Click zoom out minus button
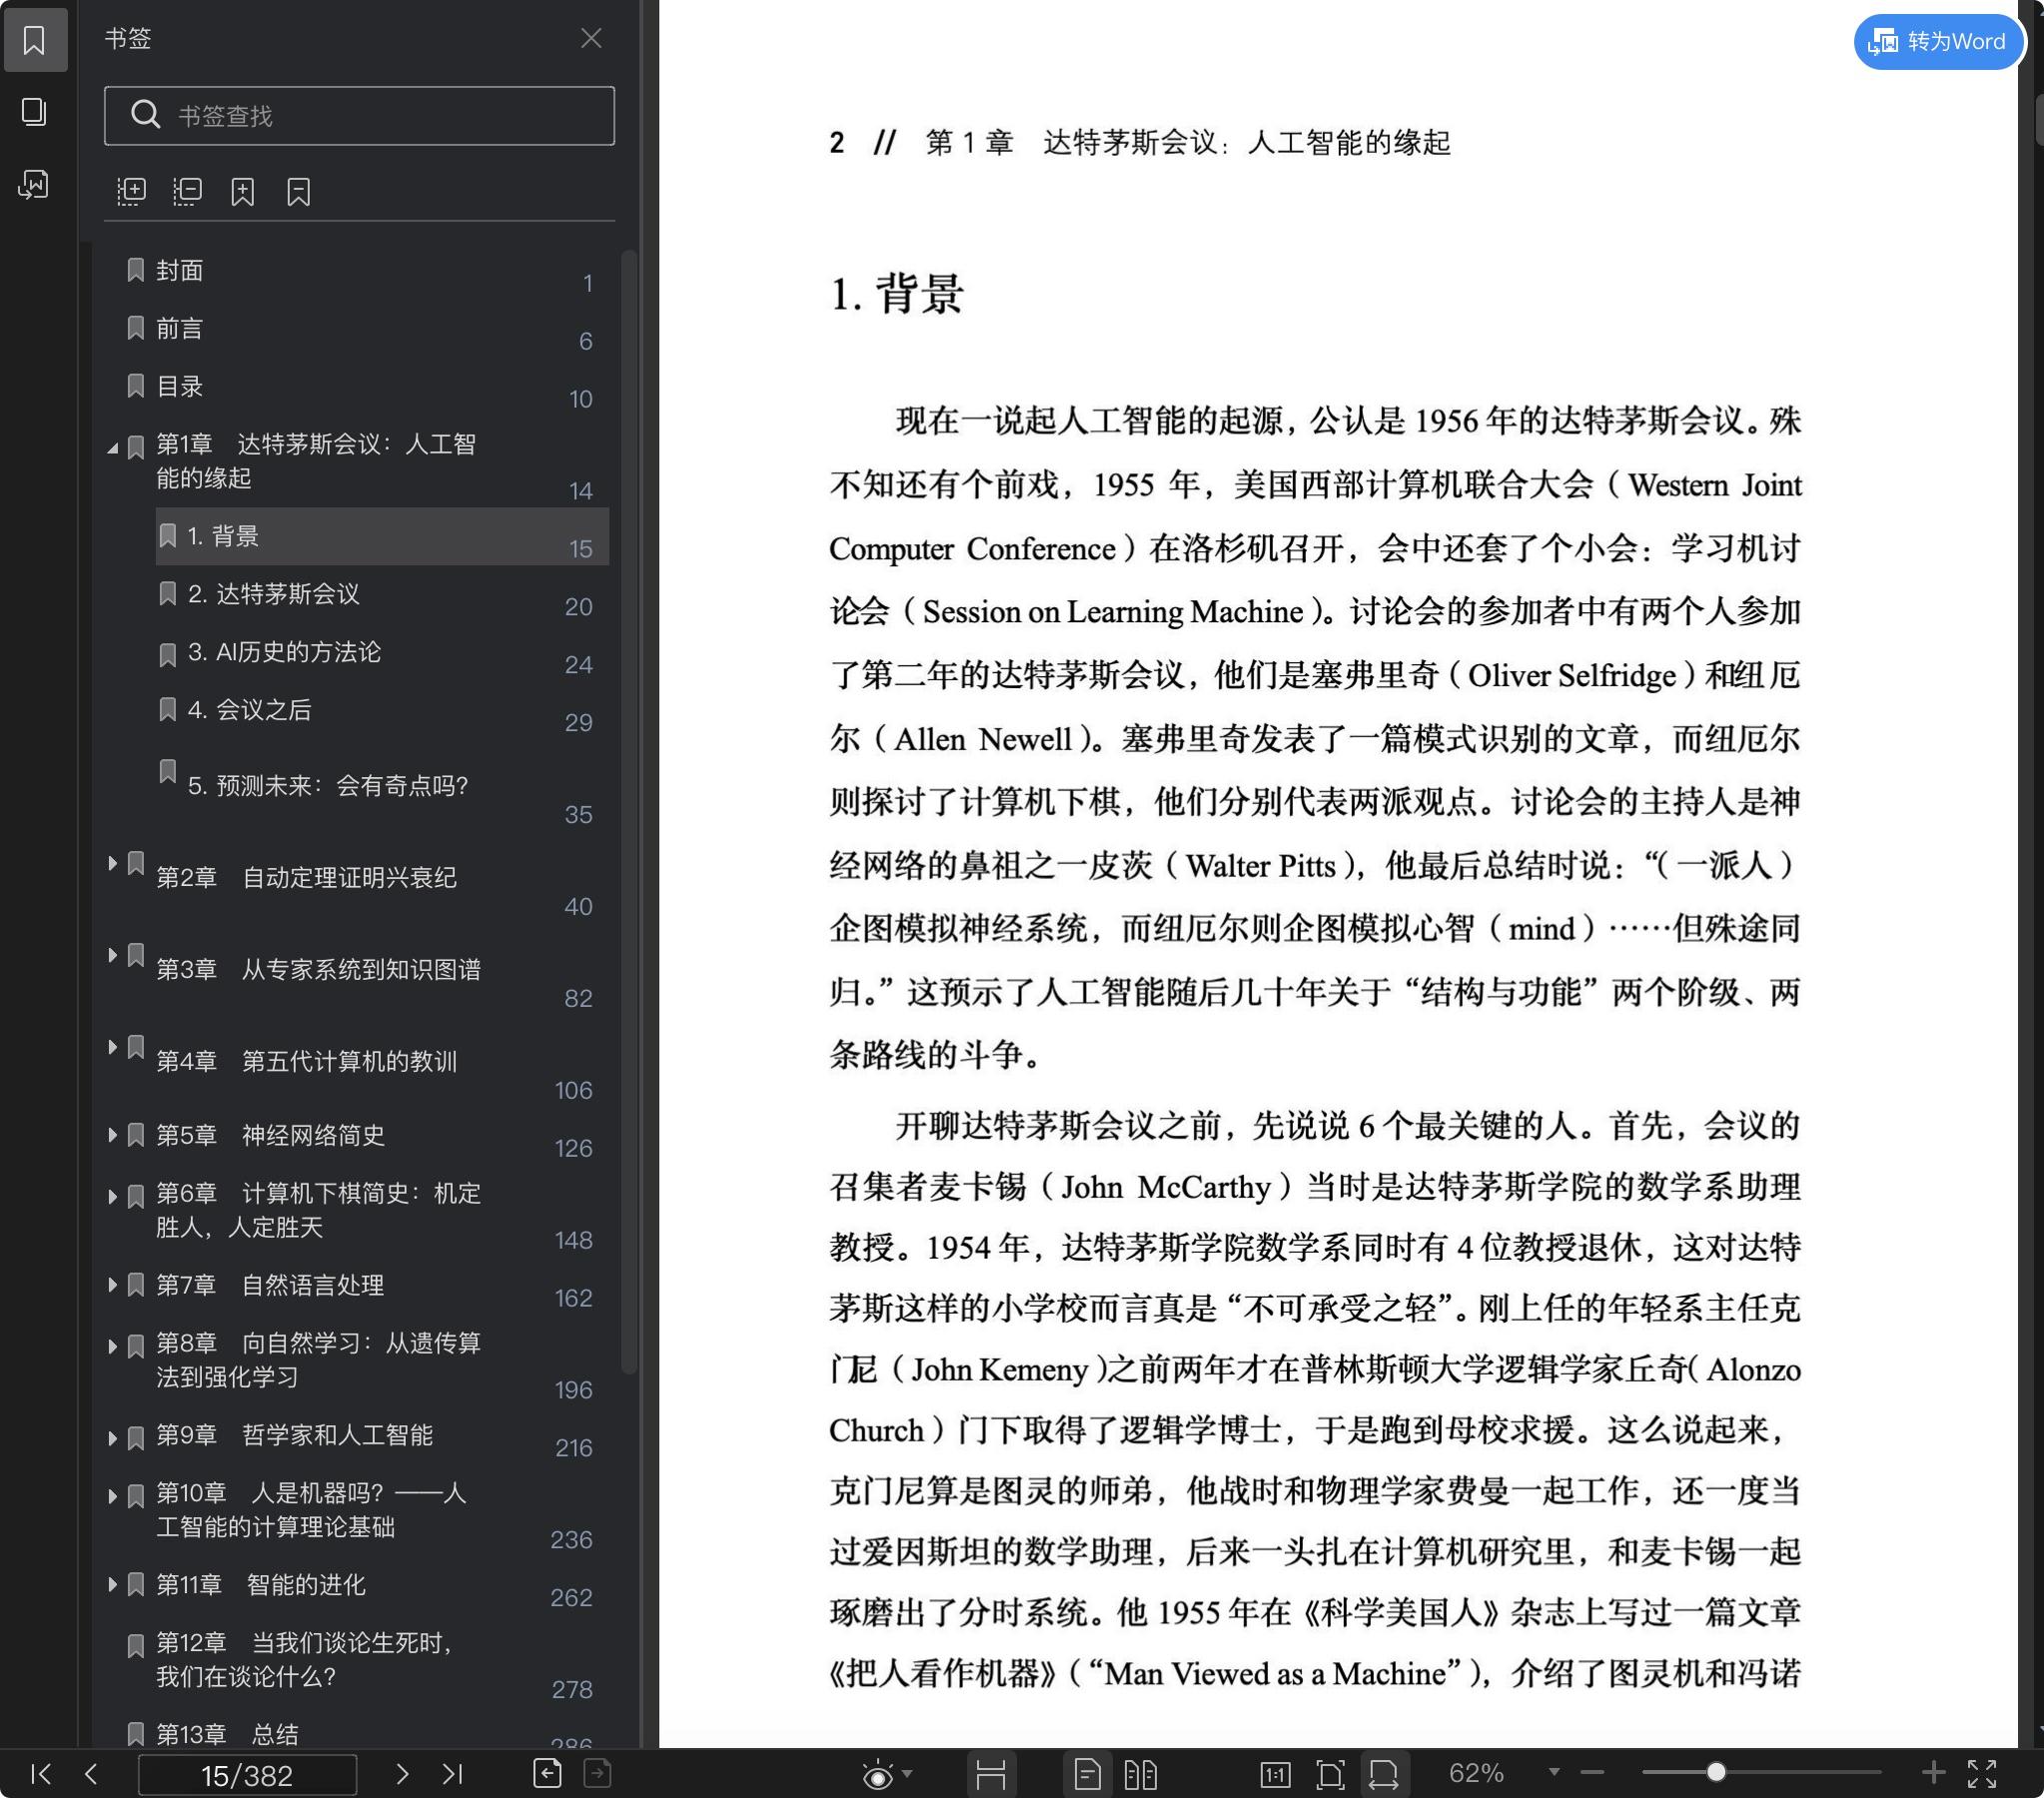2044x1798 pixels. [x=1593, y=1773]
